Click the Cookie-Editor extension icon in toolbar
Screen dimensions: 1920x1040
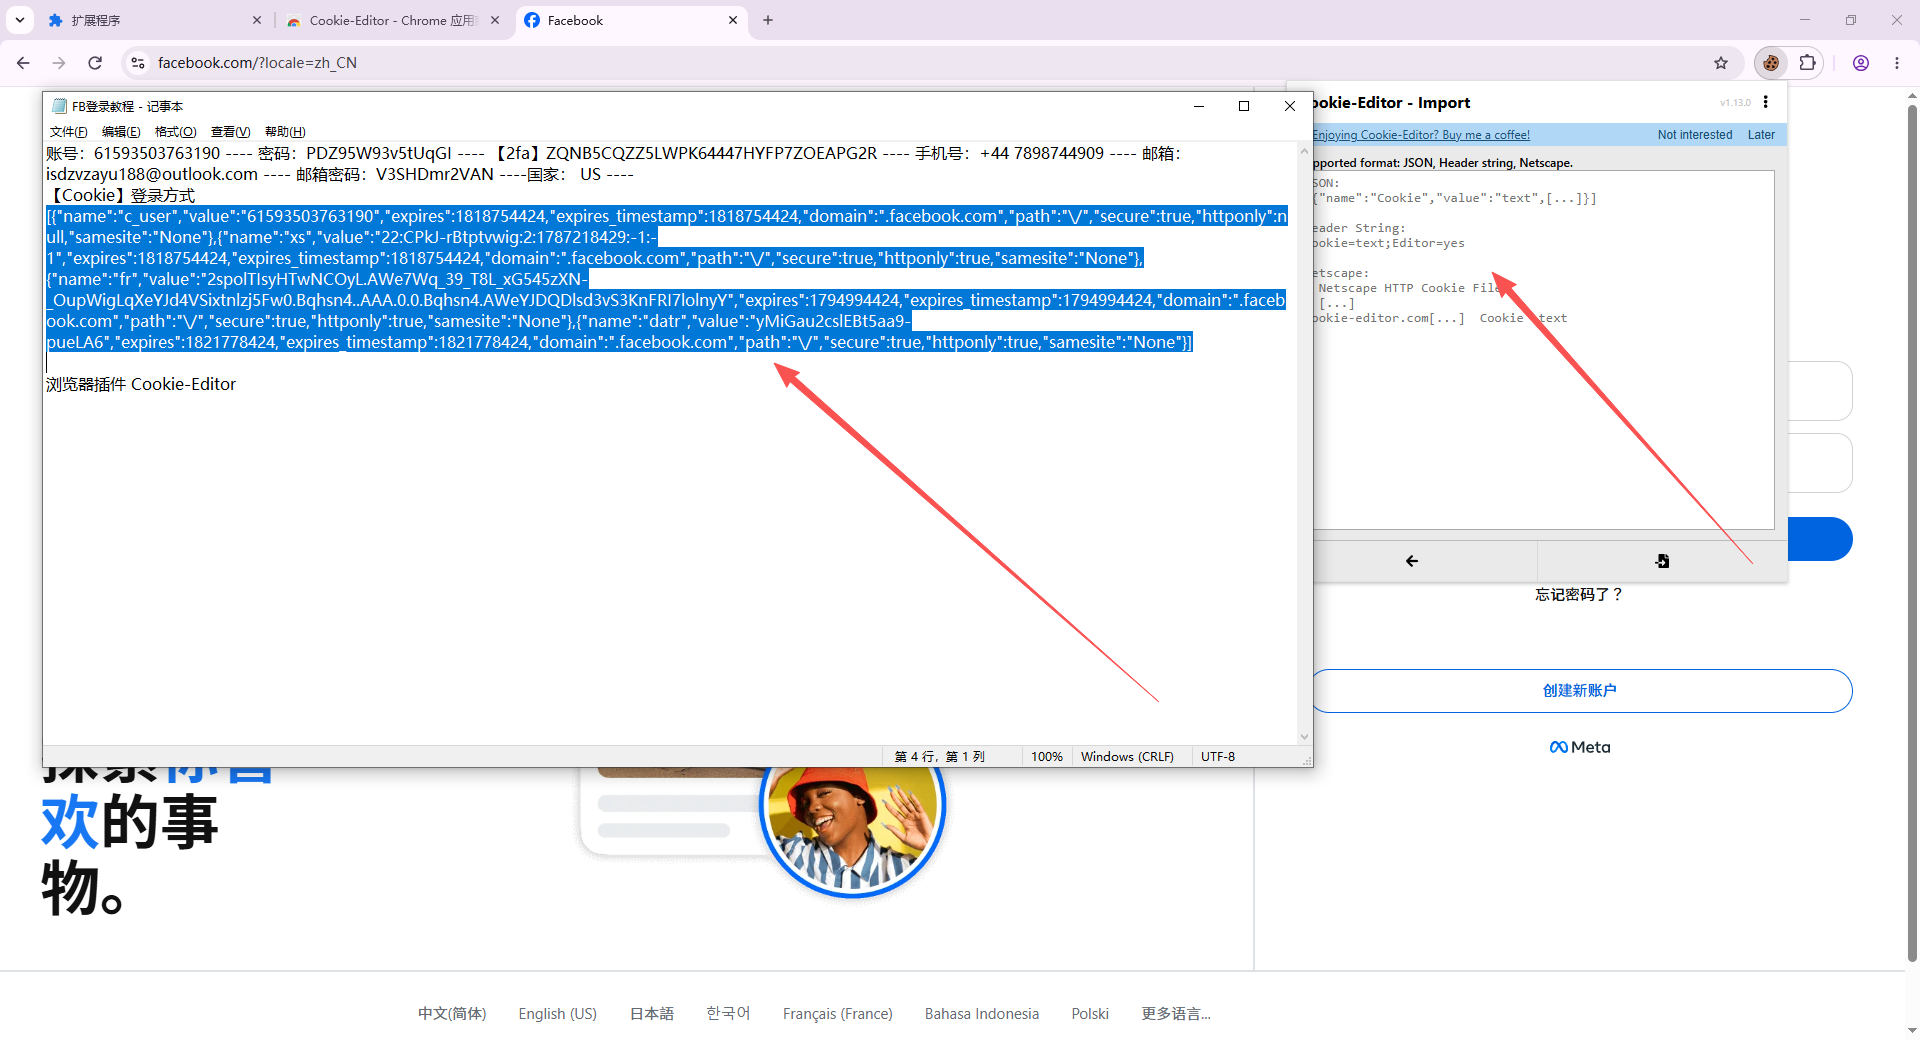click(1771, 63)
